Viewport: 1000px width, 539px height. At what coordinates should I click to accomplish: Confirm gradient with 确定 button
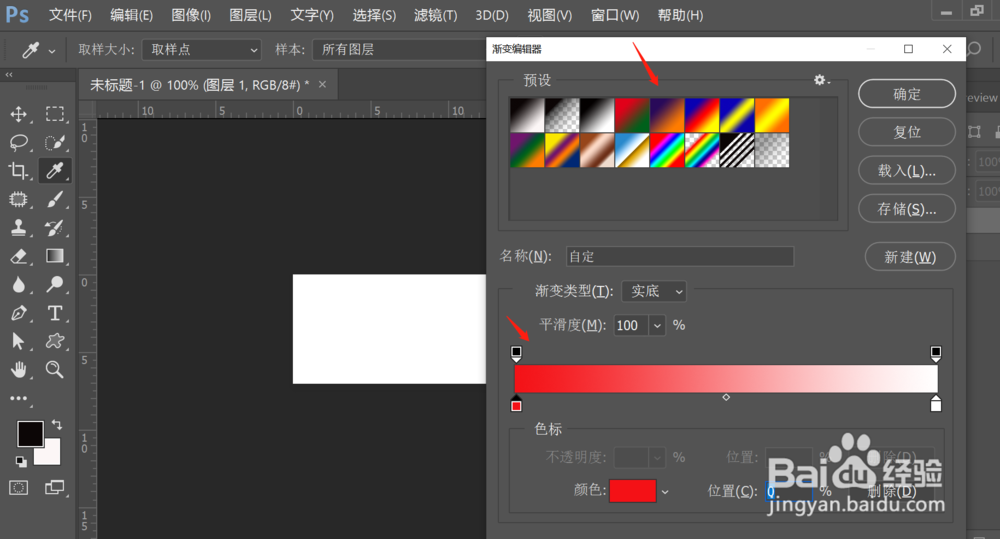click(907, 94)
